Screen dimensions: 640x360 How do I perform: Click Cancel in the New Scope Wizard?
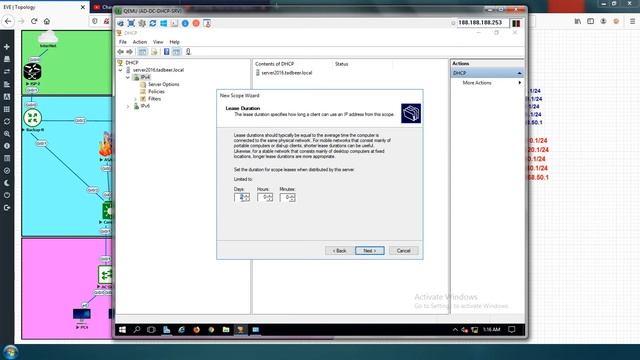point(404,251)
